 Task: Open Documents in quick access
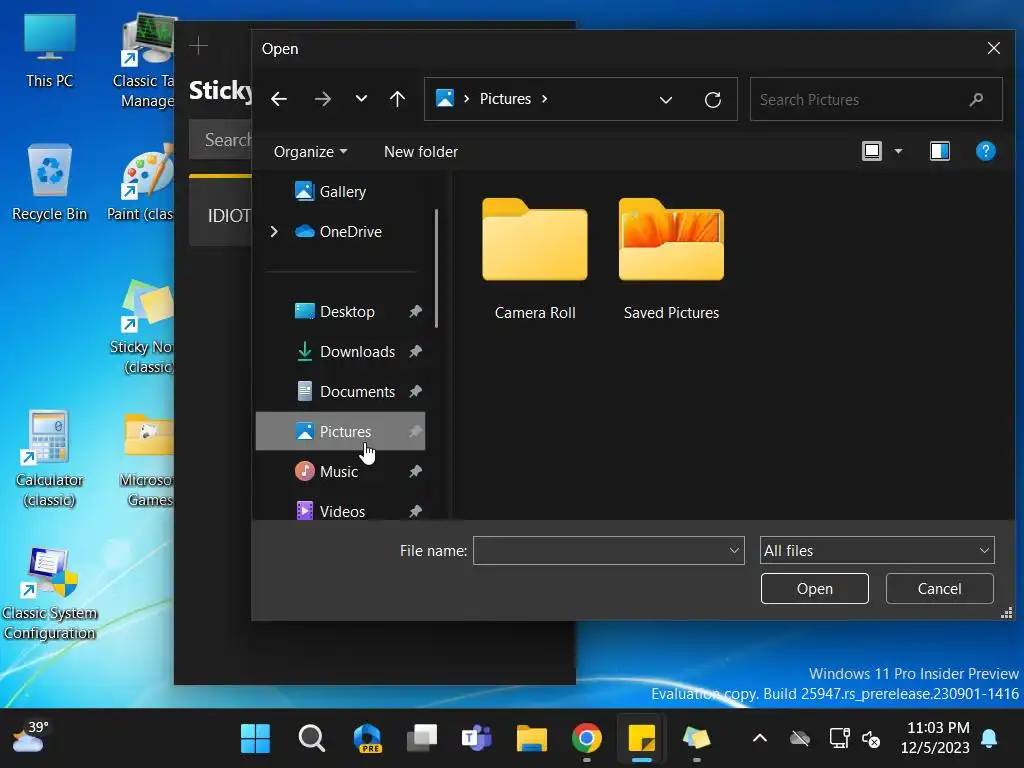click(340, 391)
